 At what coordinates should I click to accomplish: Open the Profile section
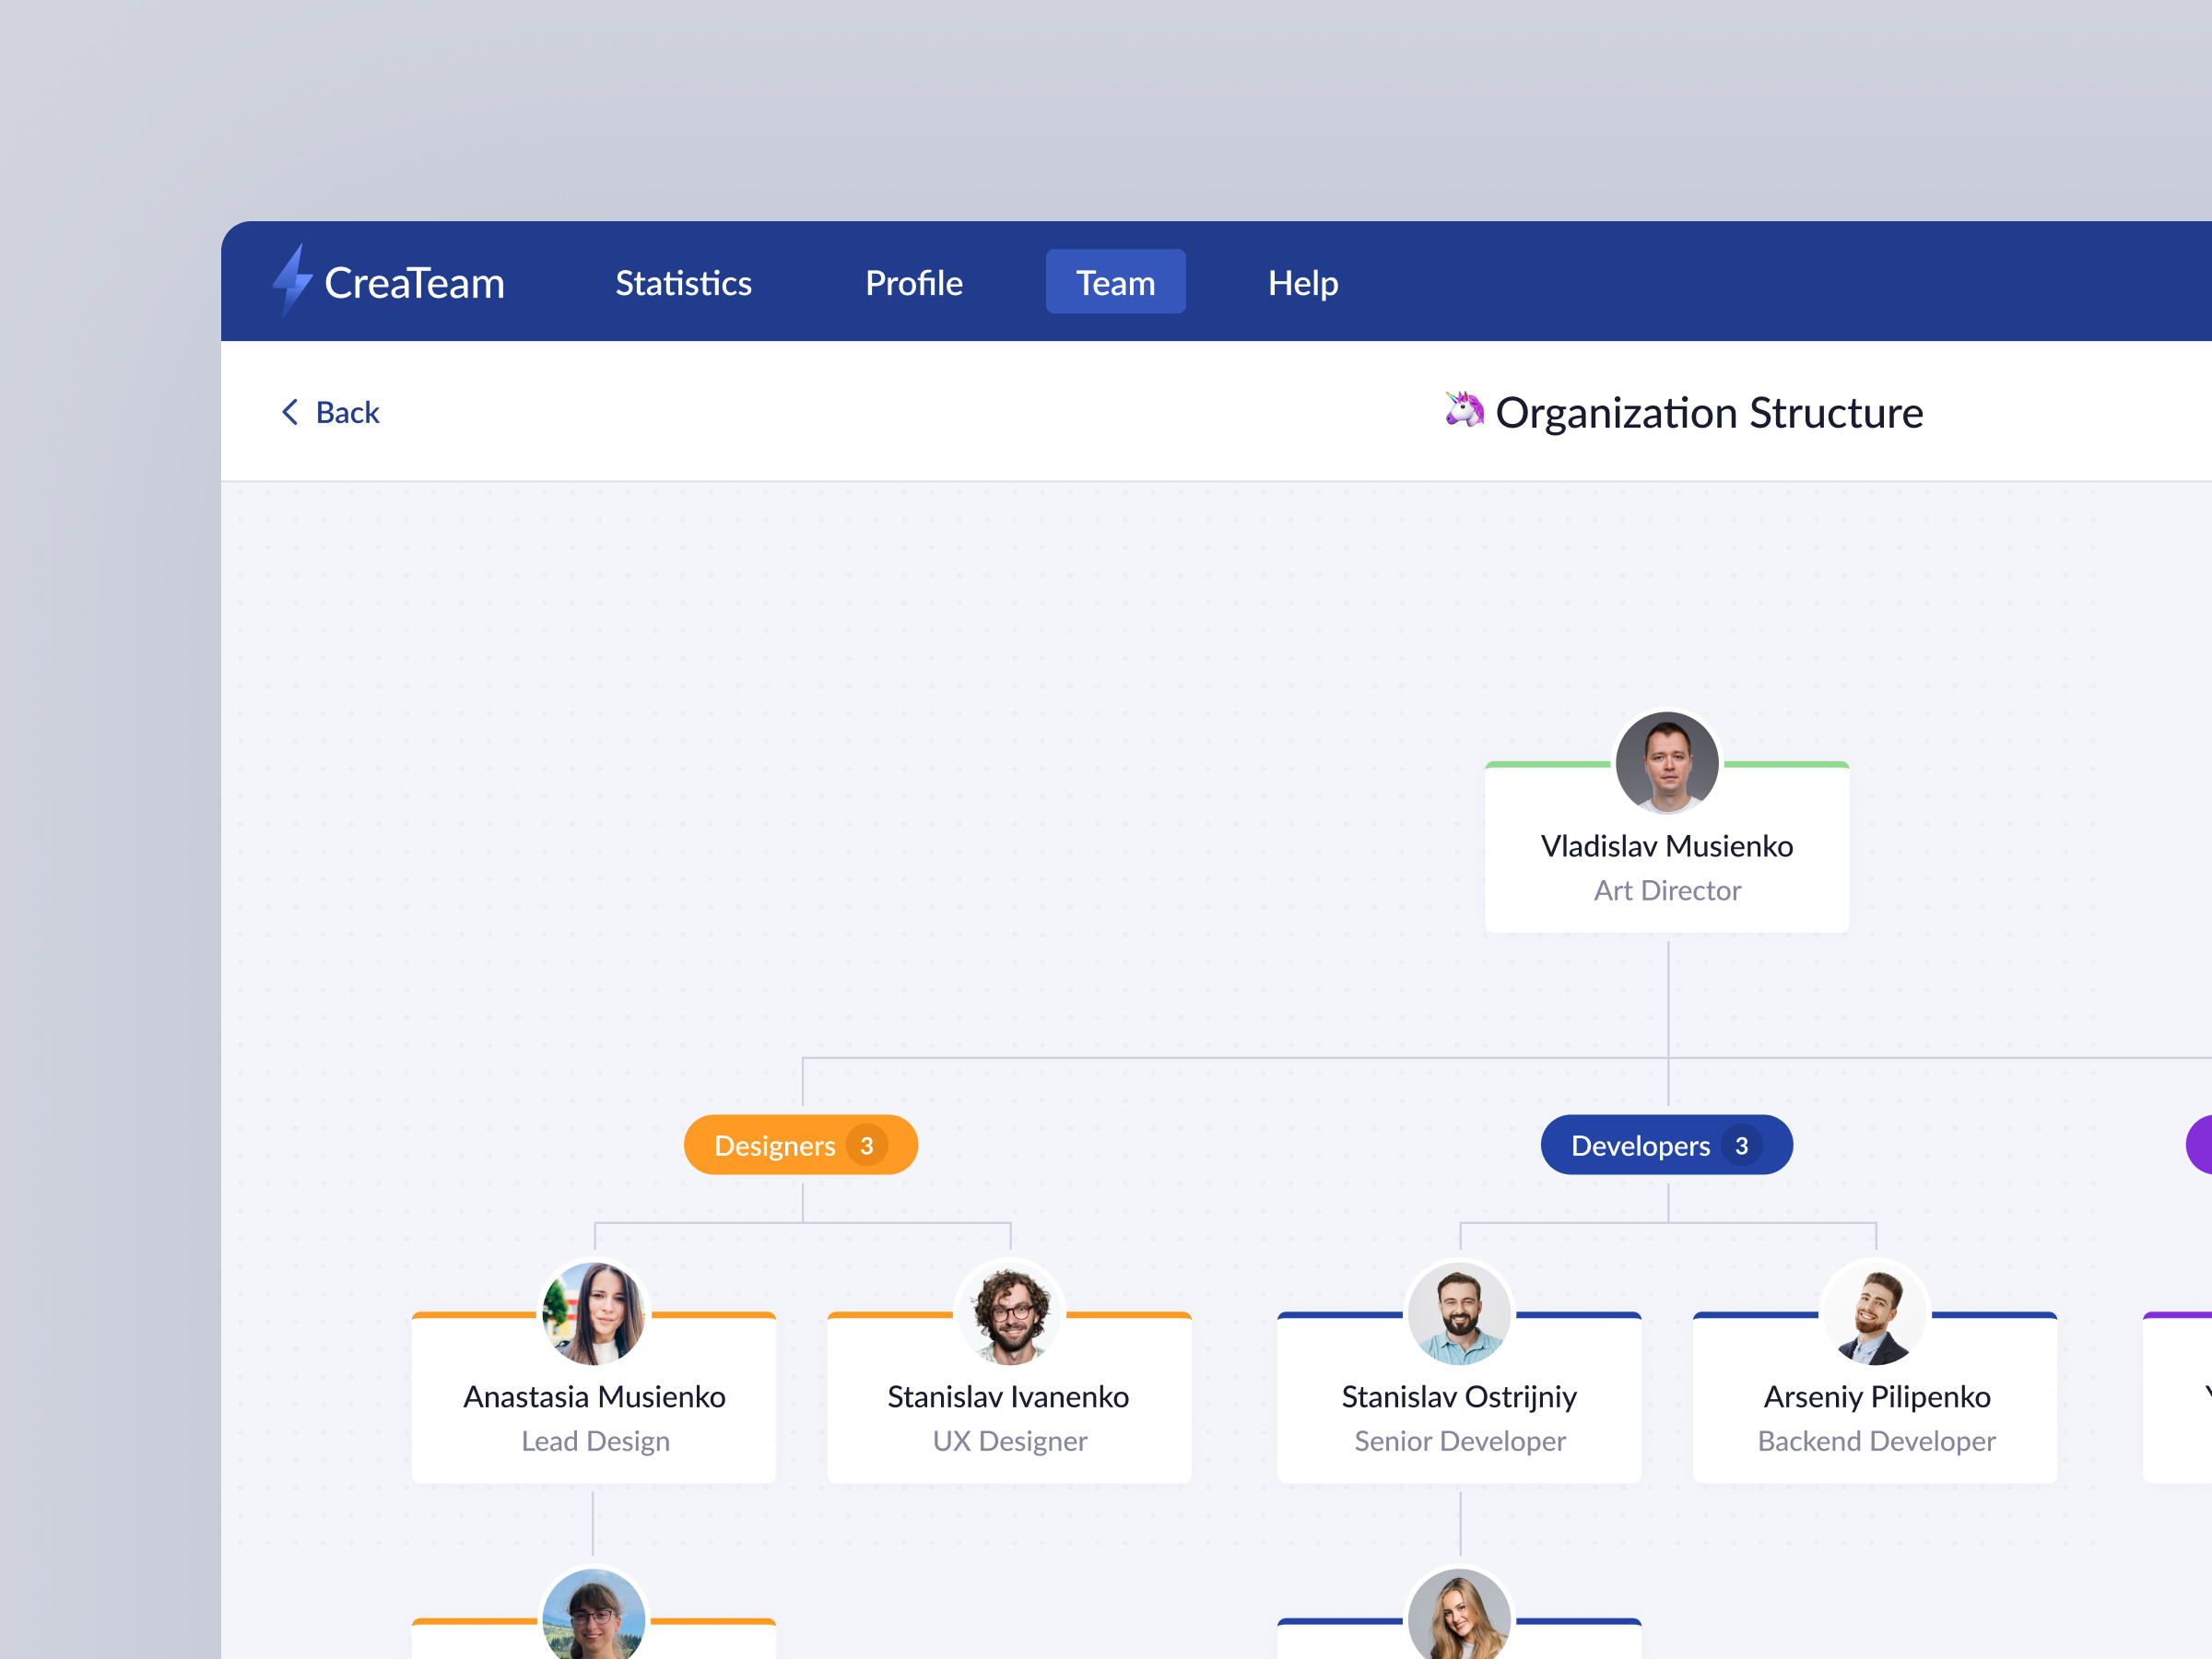pyautogui.click(x=913, y=282)
